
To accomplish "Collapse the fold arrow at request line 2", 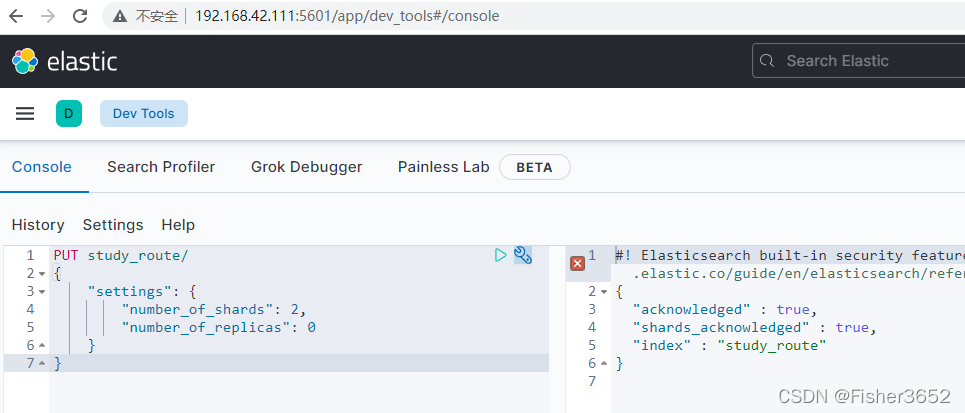I will point(42,273).
